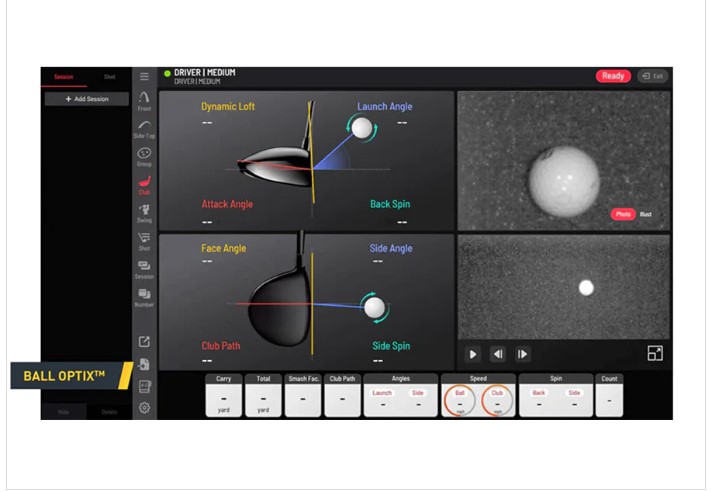The height and width of the screenshot is (492, 711).
Task: Click the Hide button at bottom left
Action: tap(63, 412)
